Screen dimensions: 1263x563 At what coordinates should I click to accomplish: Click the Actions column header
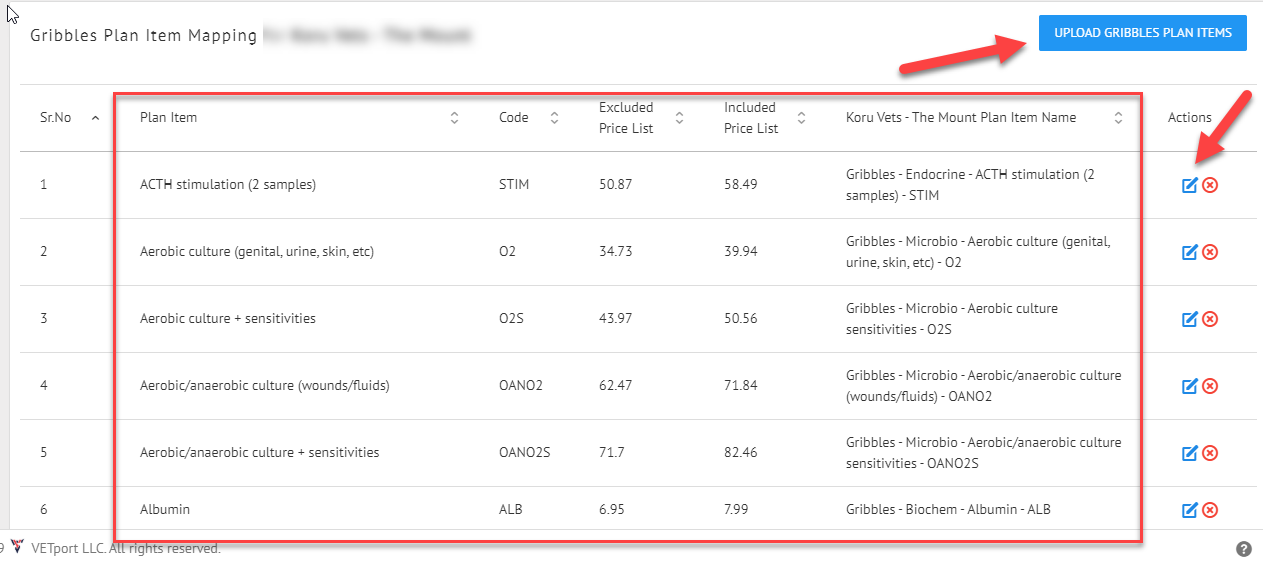1190,118
